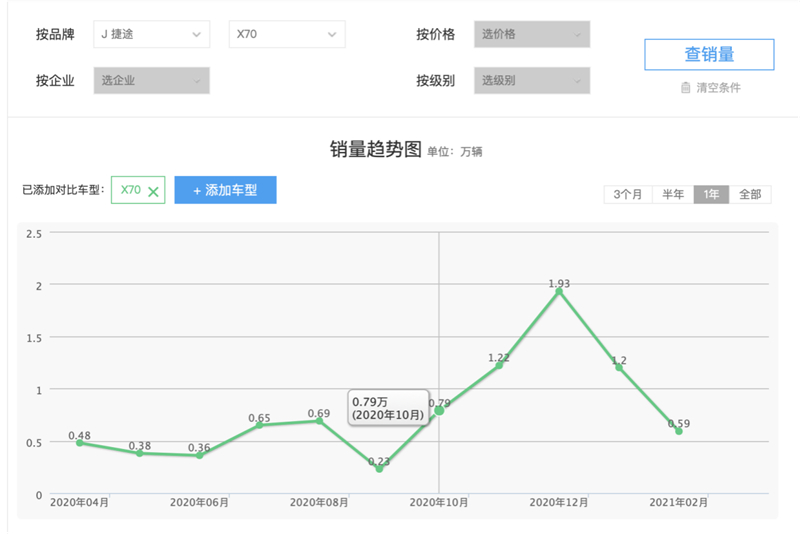Image resolution: width=800 pixels, height=534 pixels.
Task: Click the 查销量 search button
Action: pos(709,54)
